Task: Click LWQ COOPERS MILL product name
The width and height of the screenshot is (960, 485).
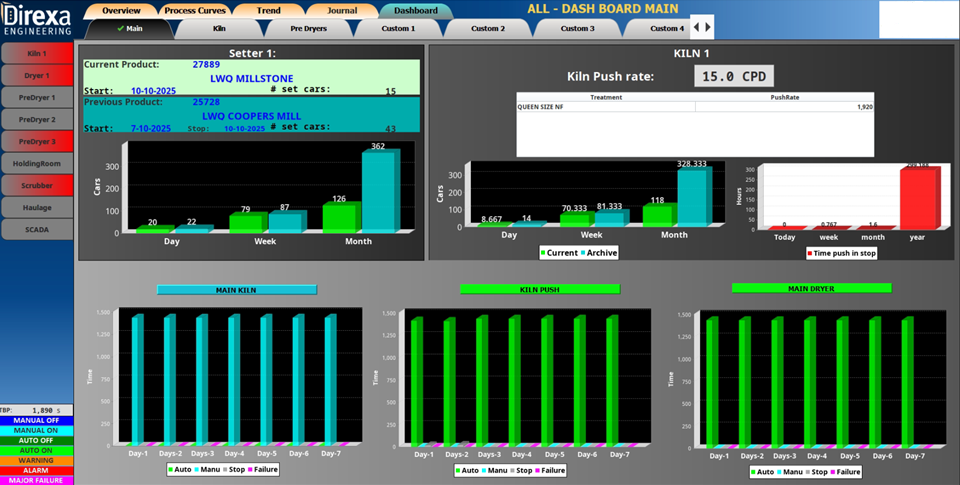Action: pyautogui.click(x=252, y=116)
